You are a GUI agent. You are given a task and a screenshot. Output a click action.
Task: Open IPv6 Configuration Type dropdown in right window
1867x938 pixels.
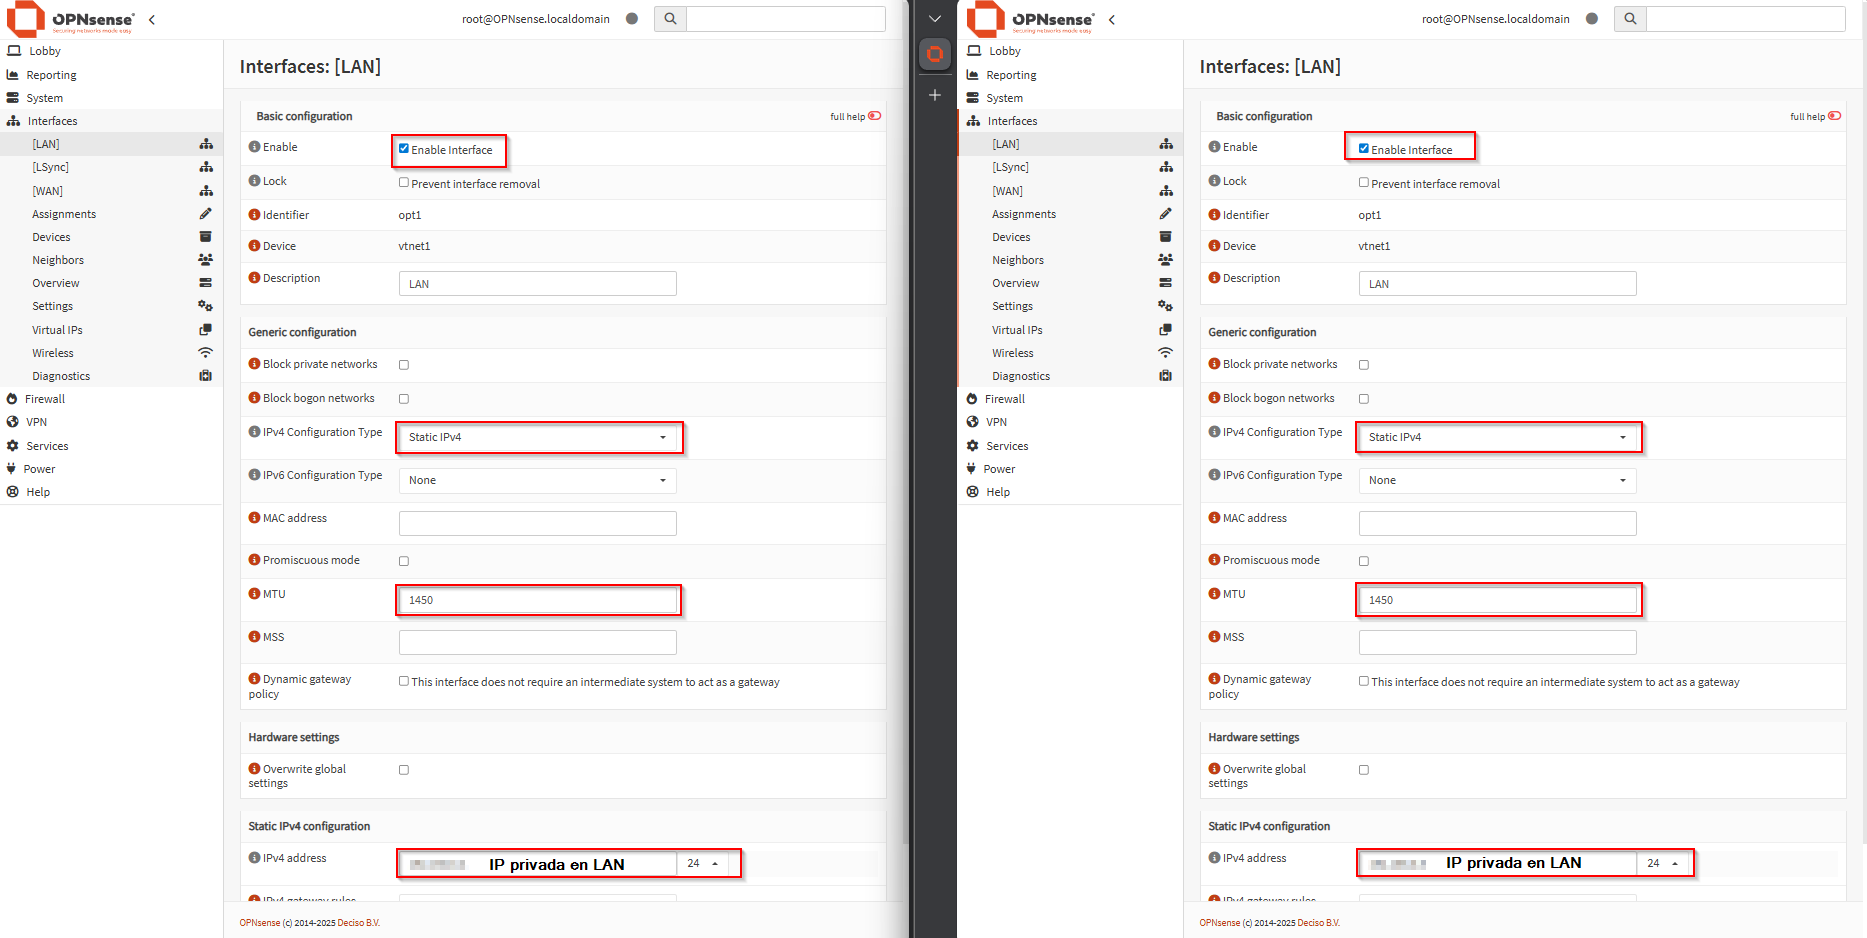(x=1498, y=480)
